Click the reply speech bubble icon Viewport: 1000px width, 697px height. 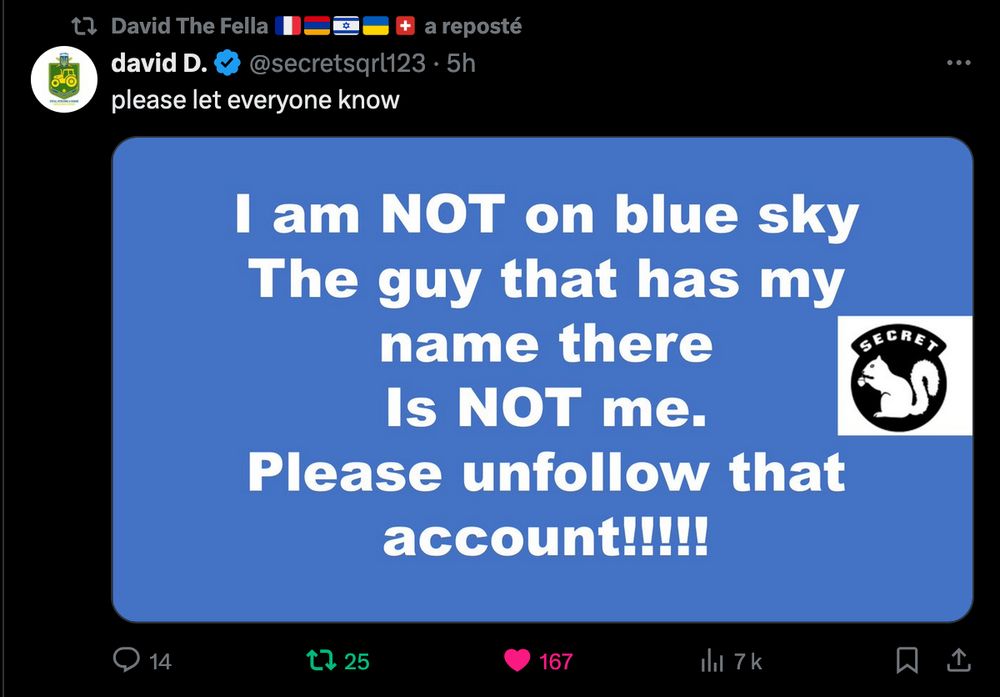pos(126,660)
